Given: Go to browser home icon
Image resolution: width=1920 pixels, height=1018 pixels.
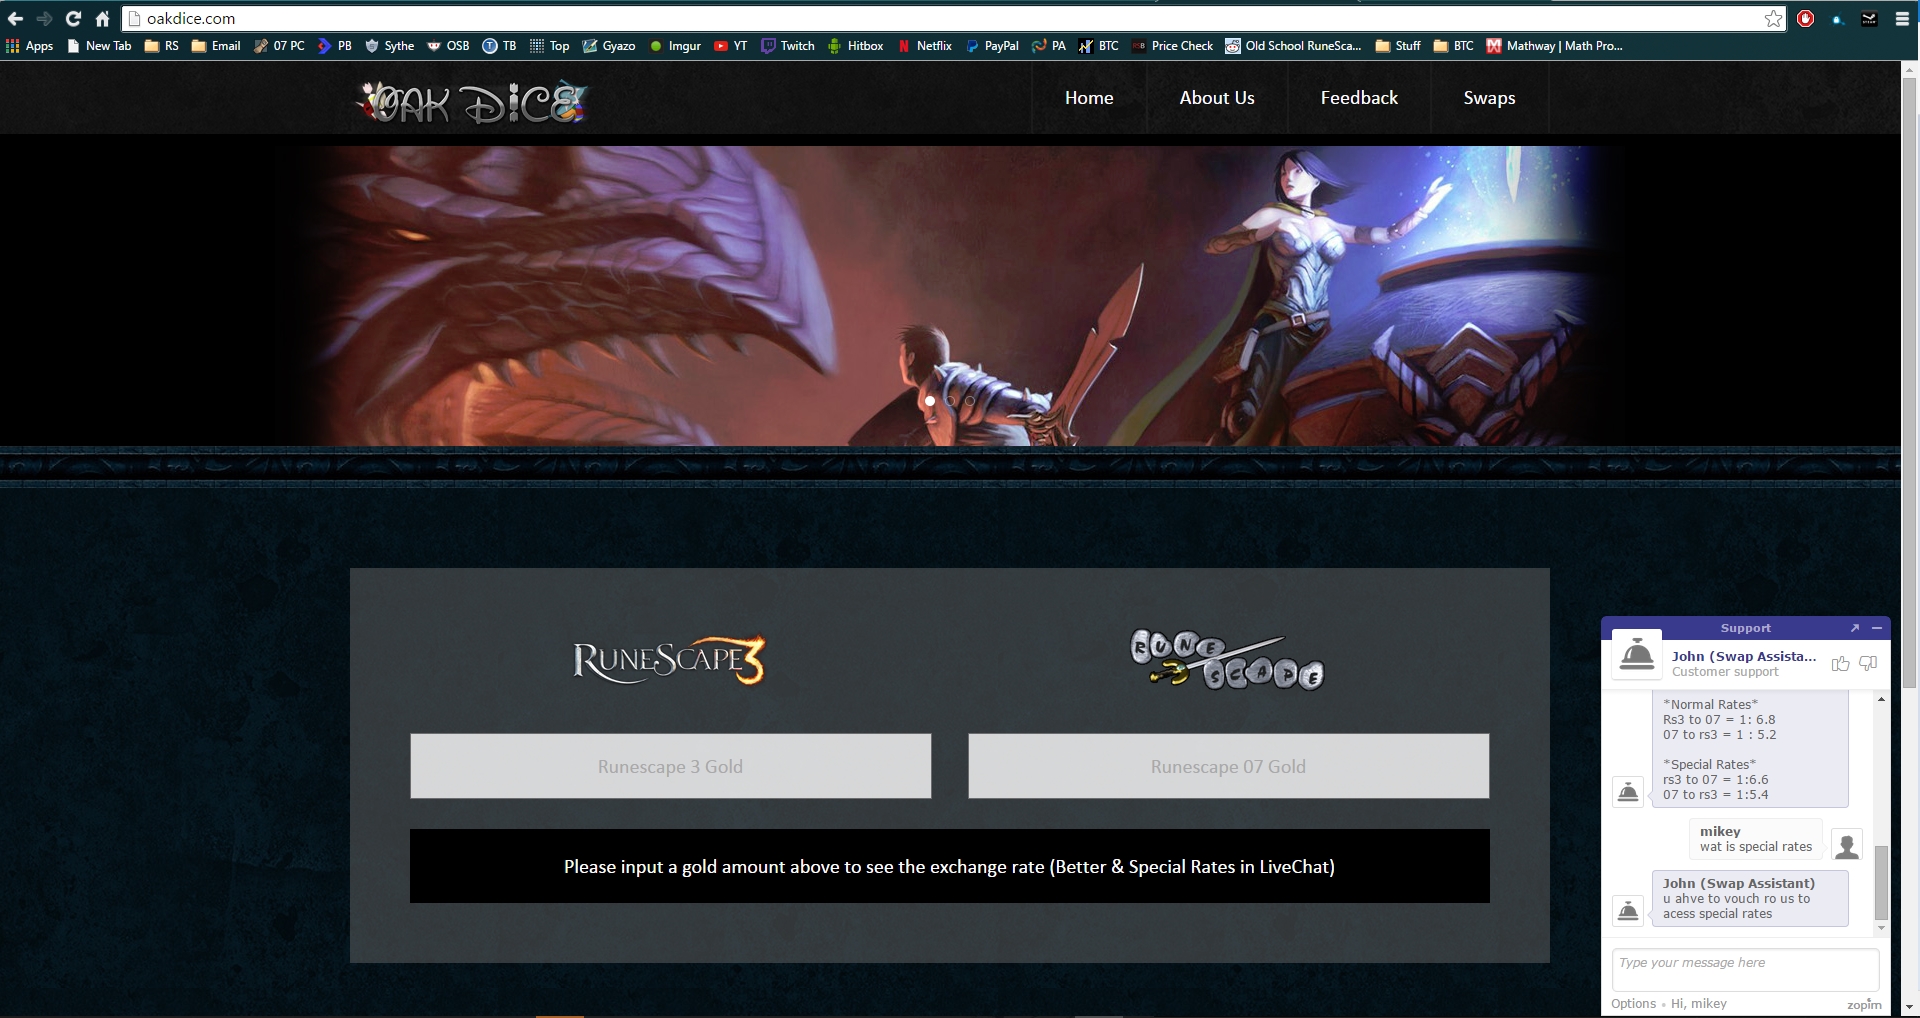Looking at the screenshot, I should point(102,19).
